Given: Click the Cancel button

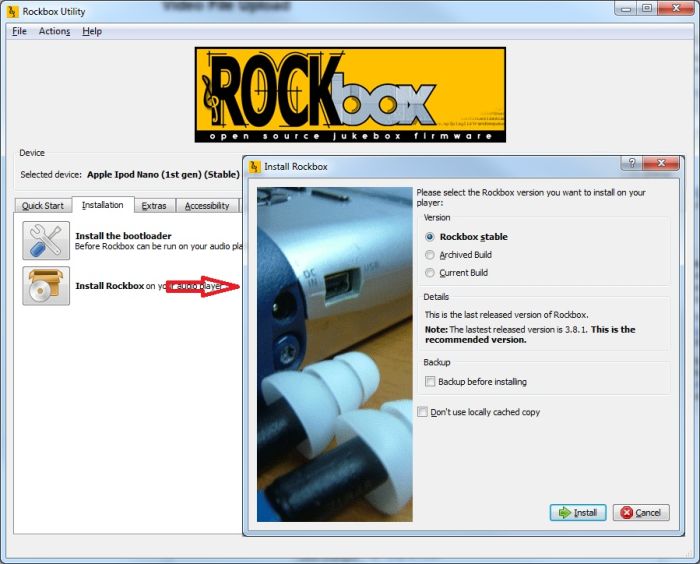Looking at the screenshot, I should [x=641, y=513].
